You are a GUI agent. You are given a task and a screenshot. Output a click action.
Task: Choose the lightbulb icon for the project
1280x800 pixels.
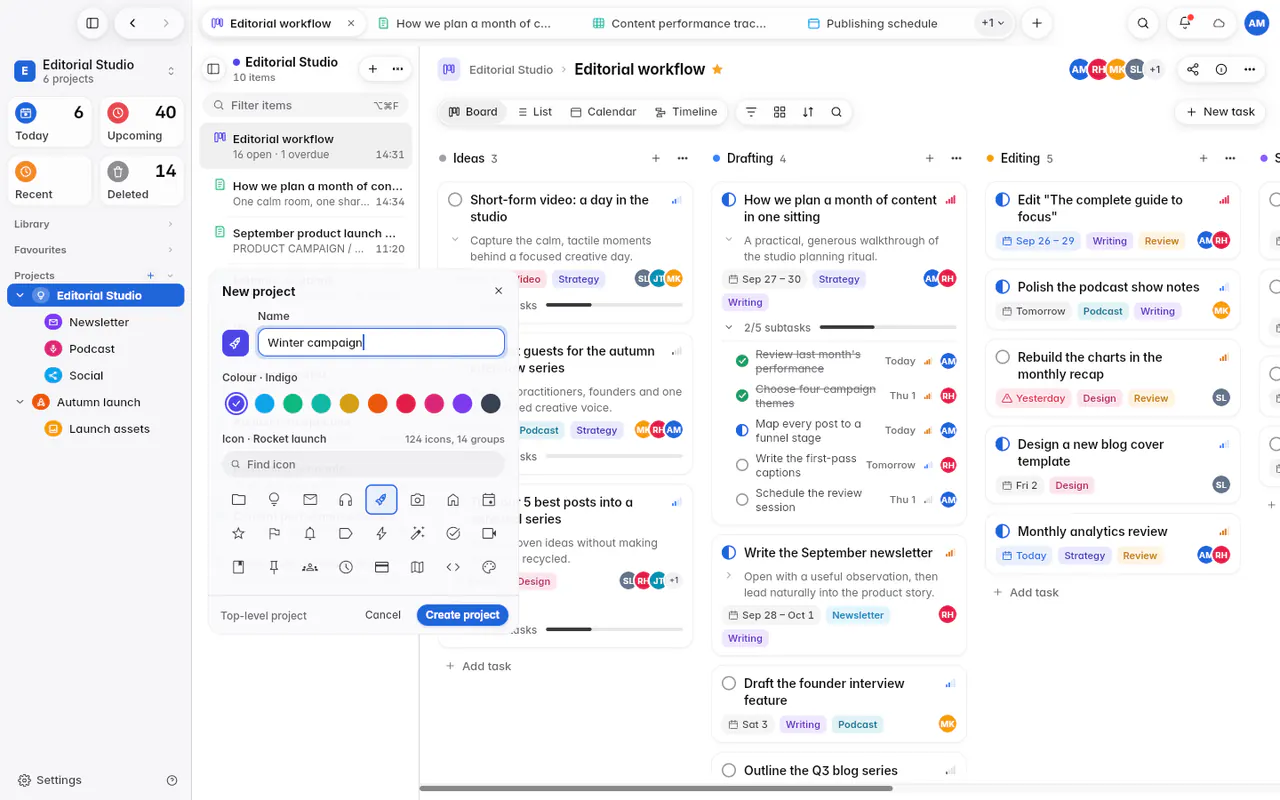(x=274, y=499)
